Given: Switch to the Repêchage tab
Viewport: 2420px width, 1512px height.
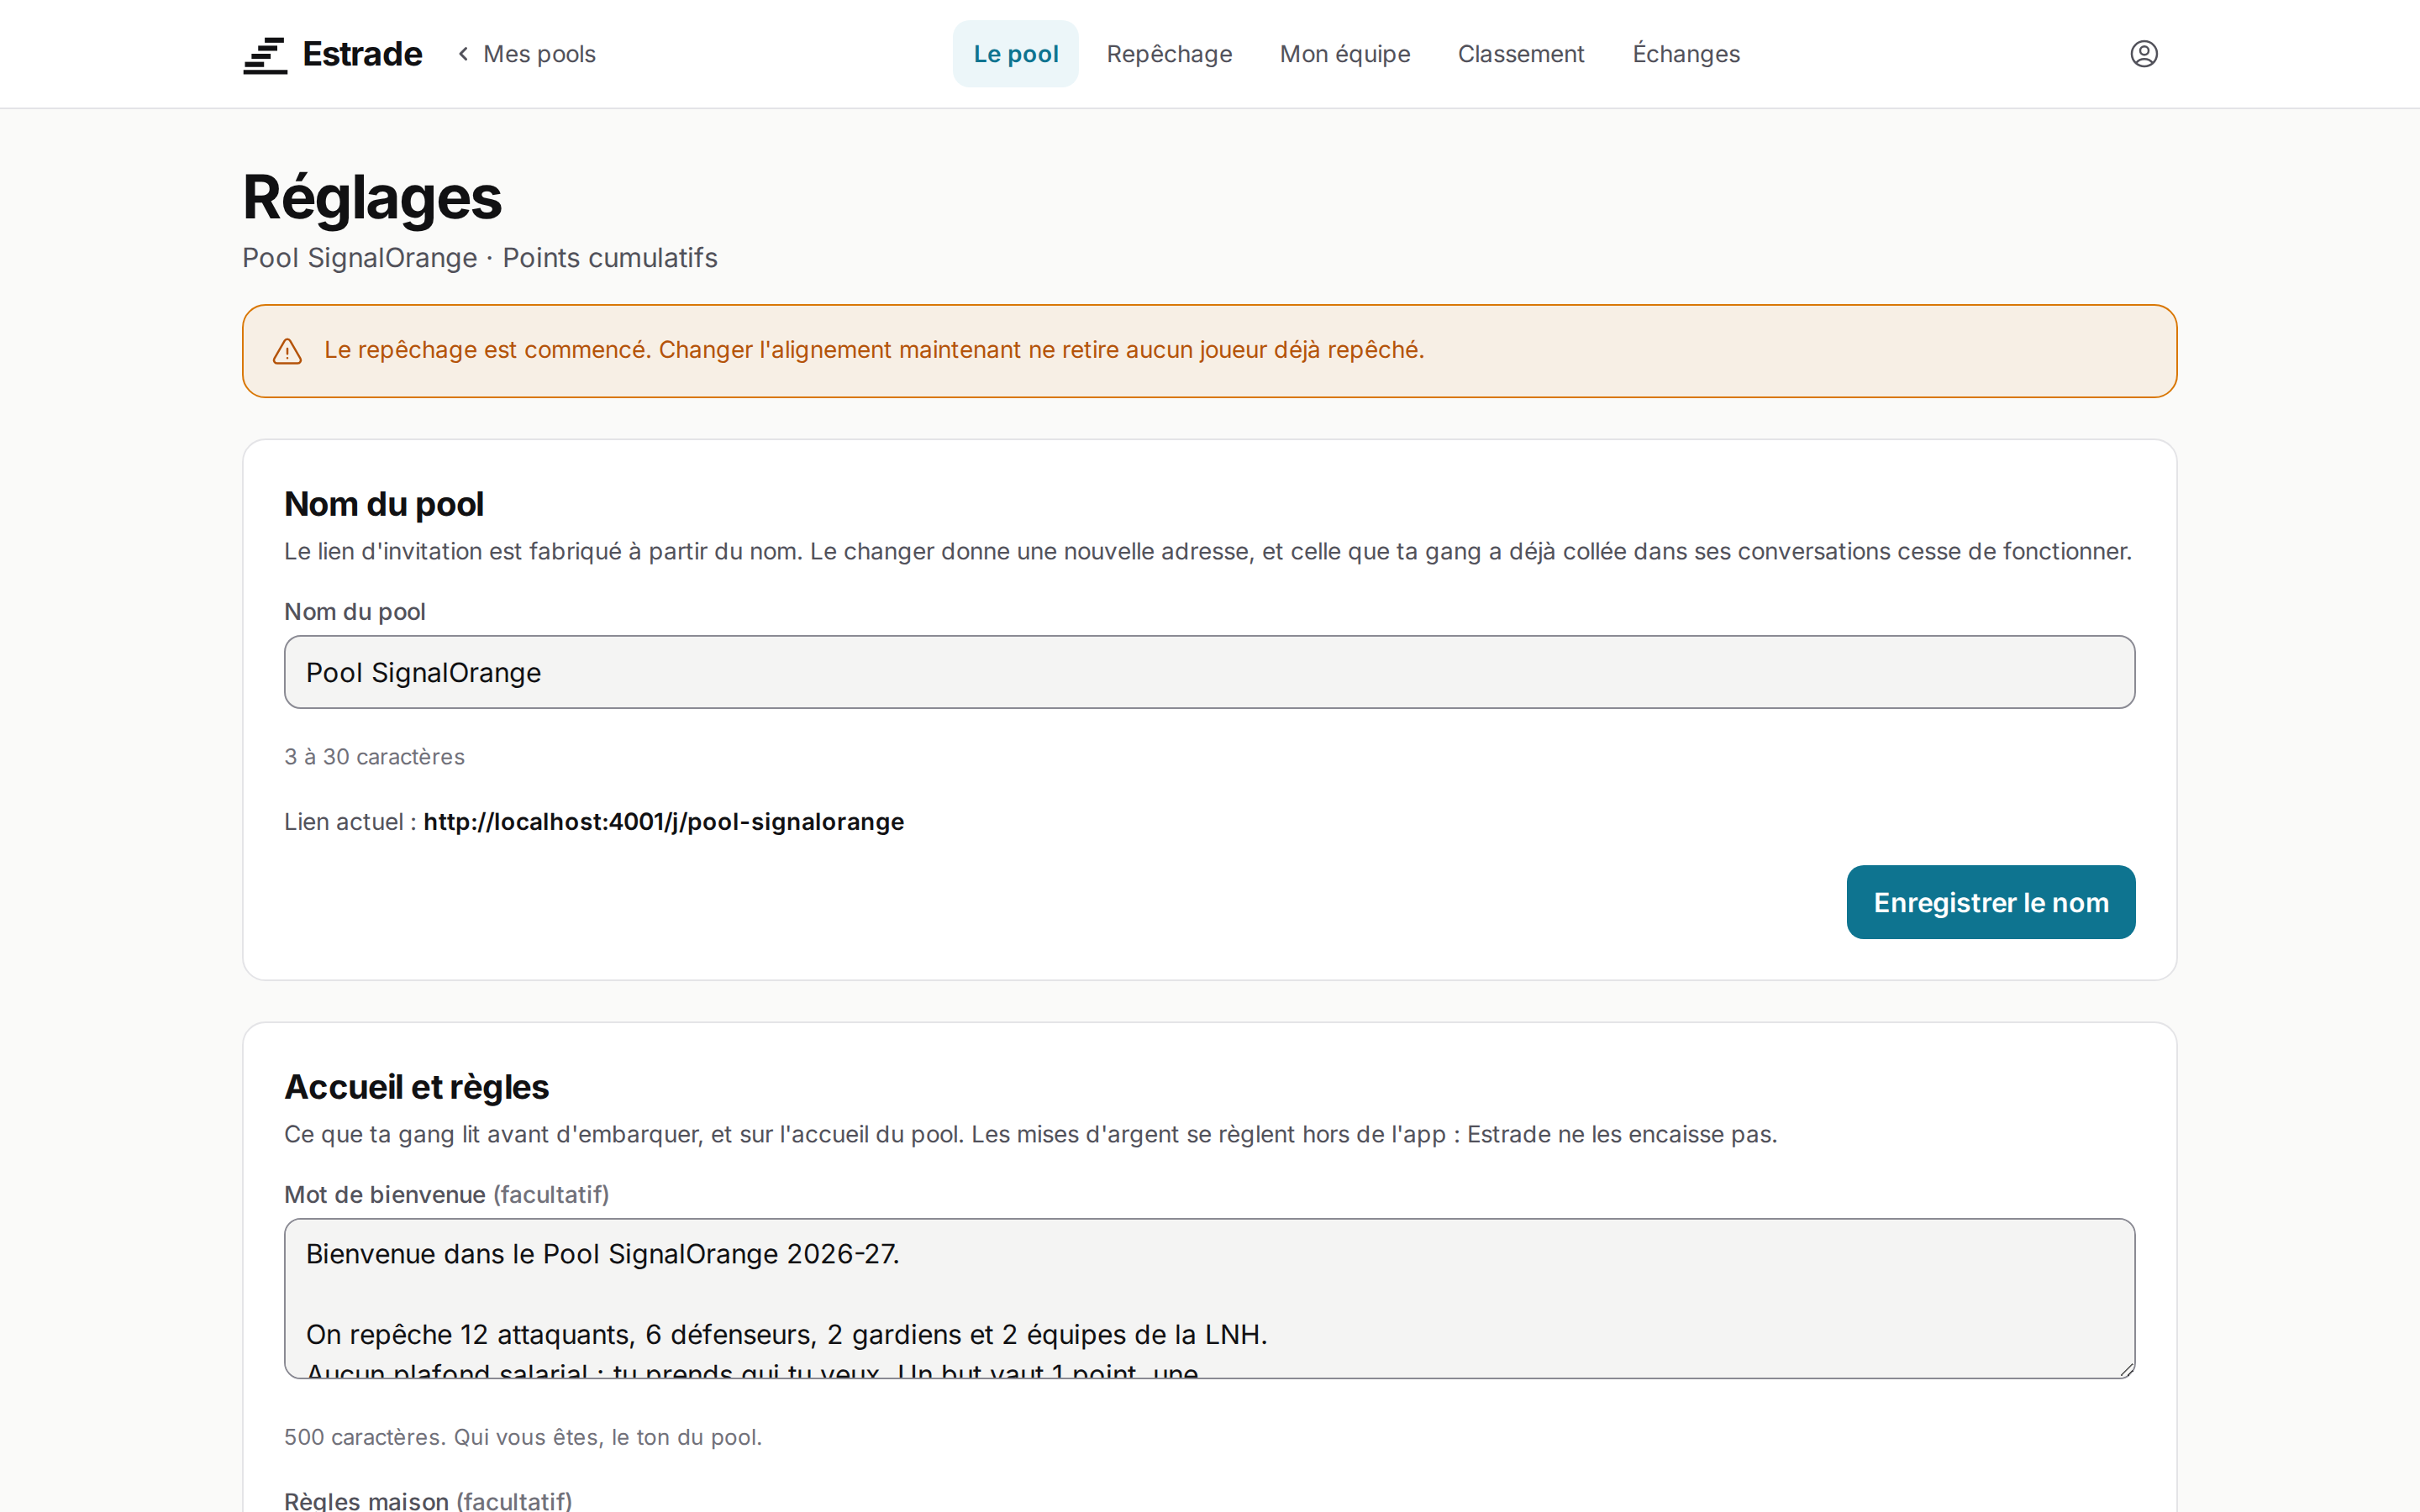Looking at the screenshot, I should coord(1169,54).
